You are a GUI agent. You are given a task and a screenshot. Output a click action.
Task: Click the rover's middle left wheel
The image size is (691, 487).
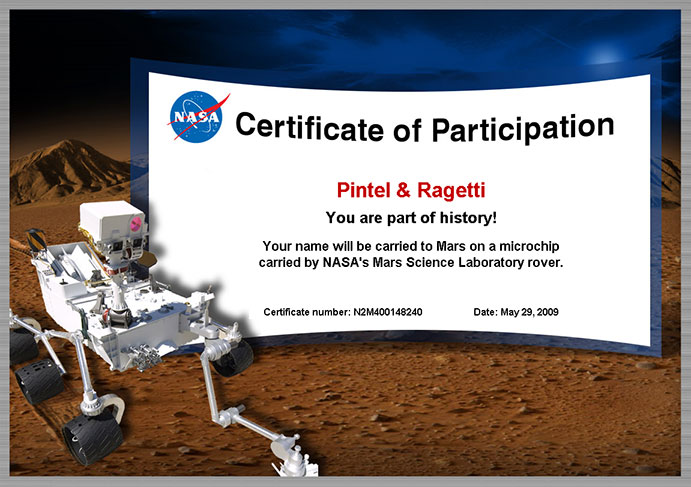pyautogui.click(x=40, y=383)
